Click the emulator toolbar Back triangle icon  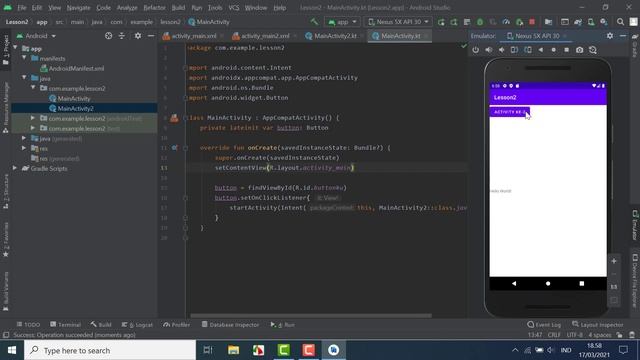(x=541, y=50)
